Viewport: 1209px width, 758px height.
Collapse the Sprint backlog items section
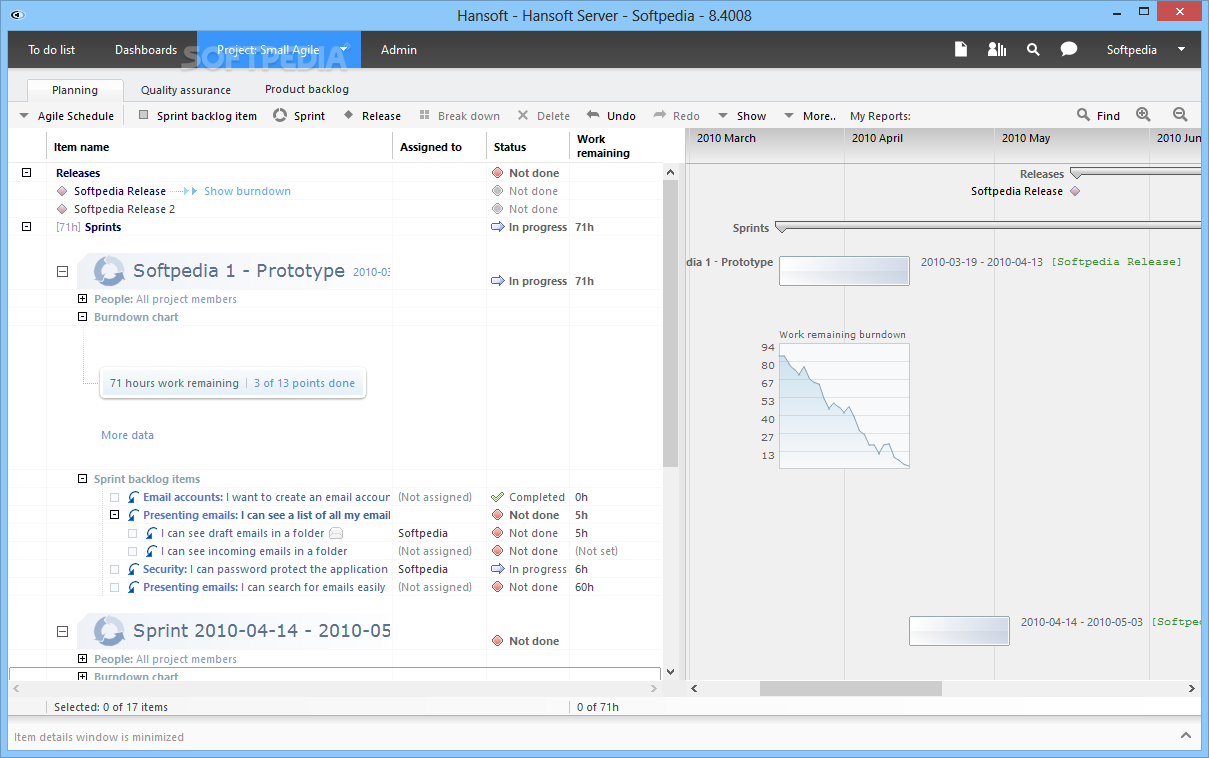[83, 479]
